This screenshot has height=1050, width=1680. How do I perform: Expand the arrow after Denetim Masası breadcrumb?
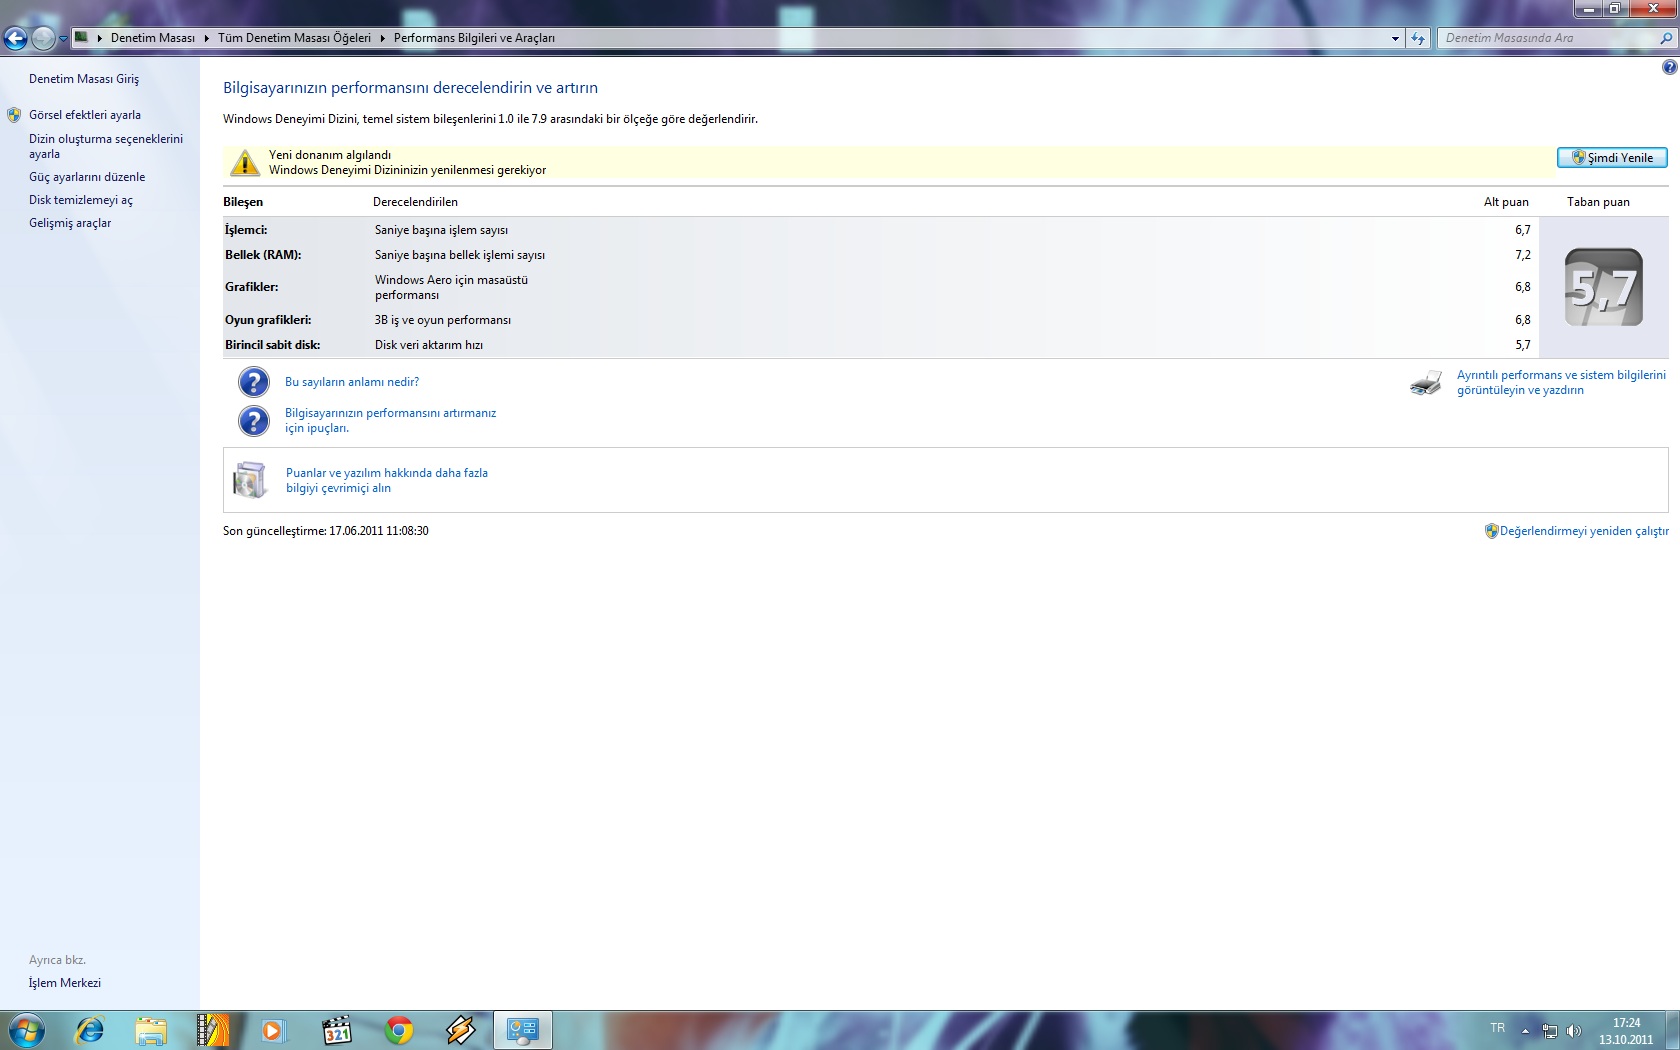(x=206, y=38)
